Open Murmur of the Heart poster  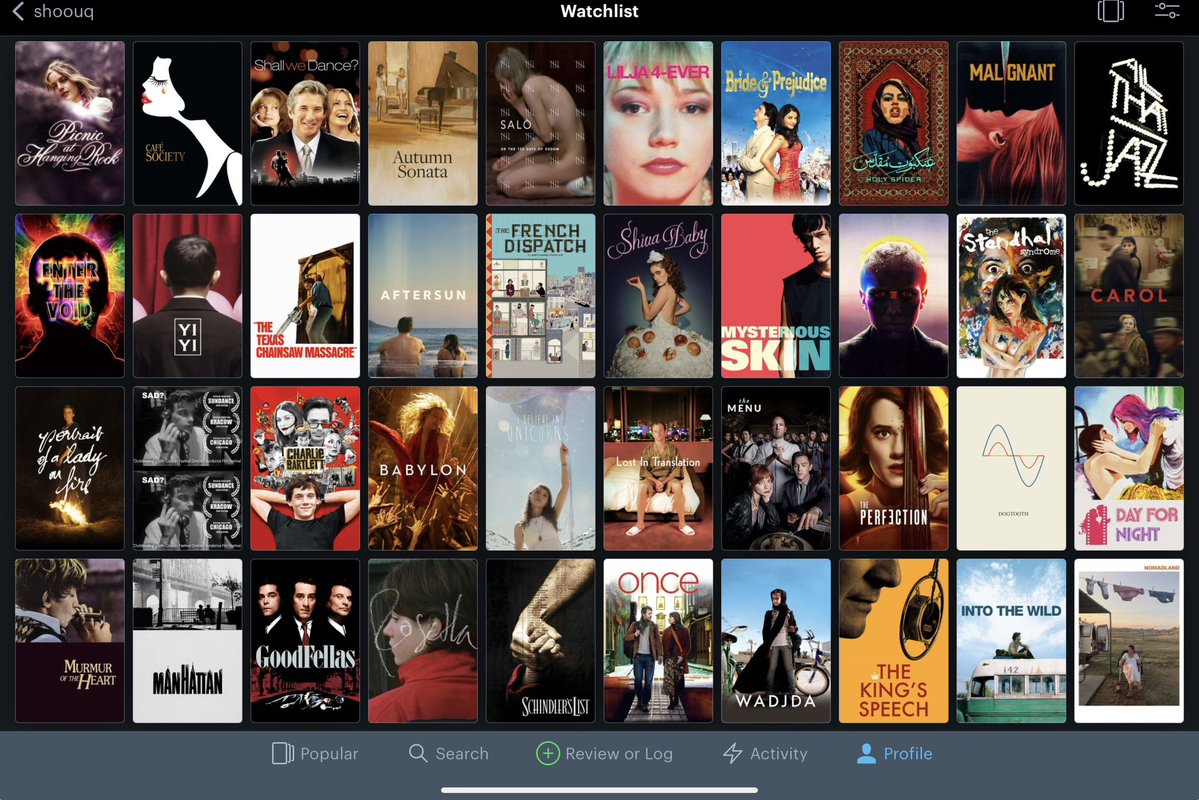[70, 641]
